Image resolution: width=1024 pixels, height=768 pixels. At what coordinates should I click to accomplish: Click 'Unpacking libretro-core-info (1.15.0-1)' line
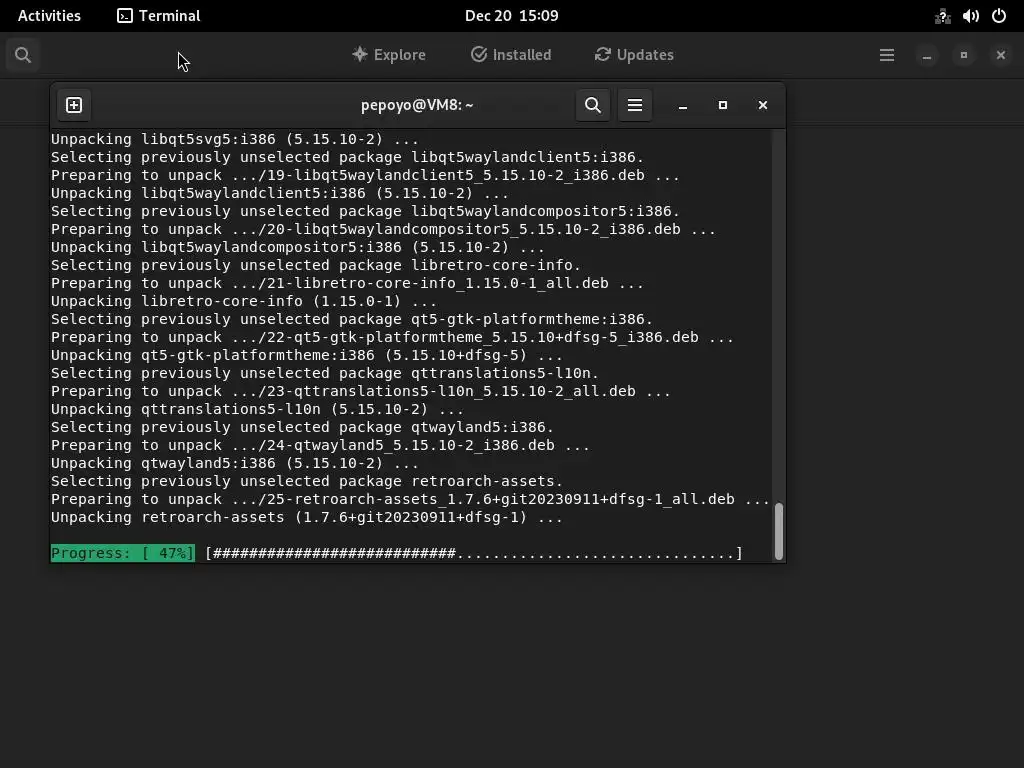click(x=244, y=301)
